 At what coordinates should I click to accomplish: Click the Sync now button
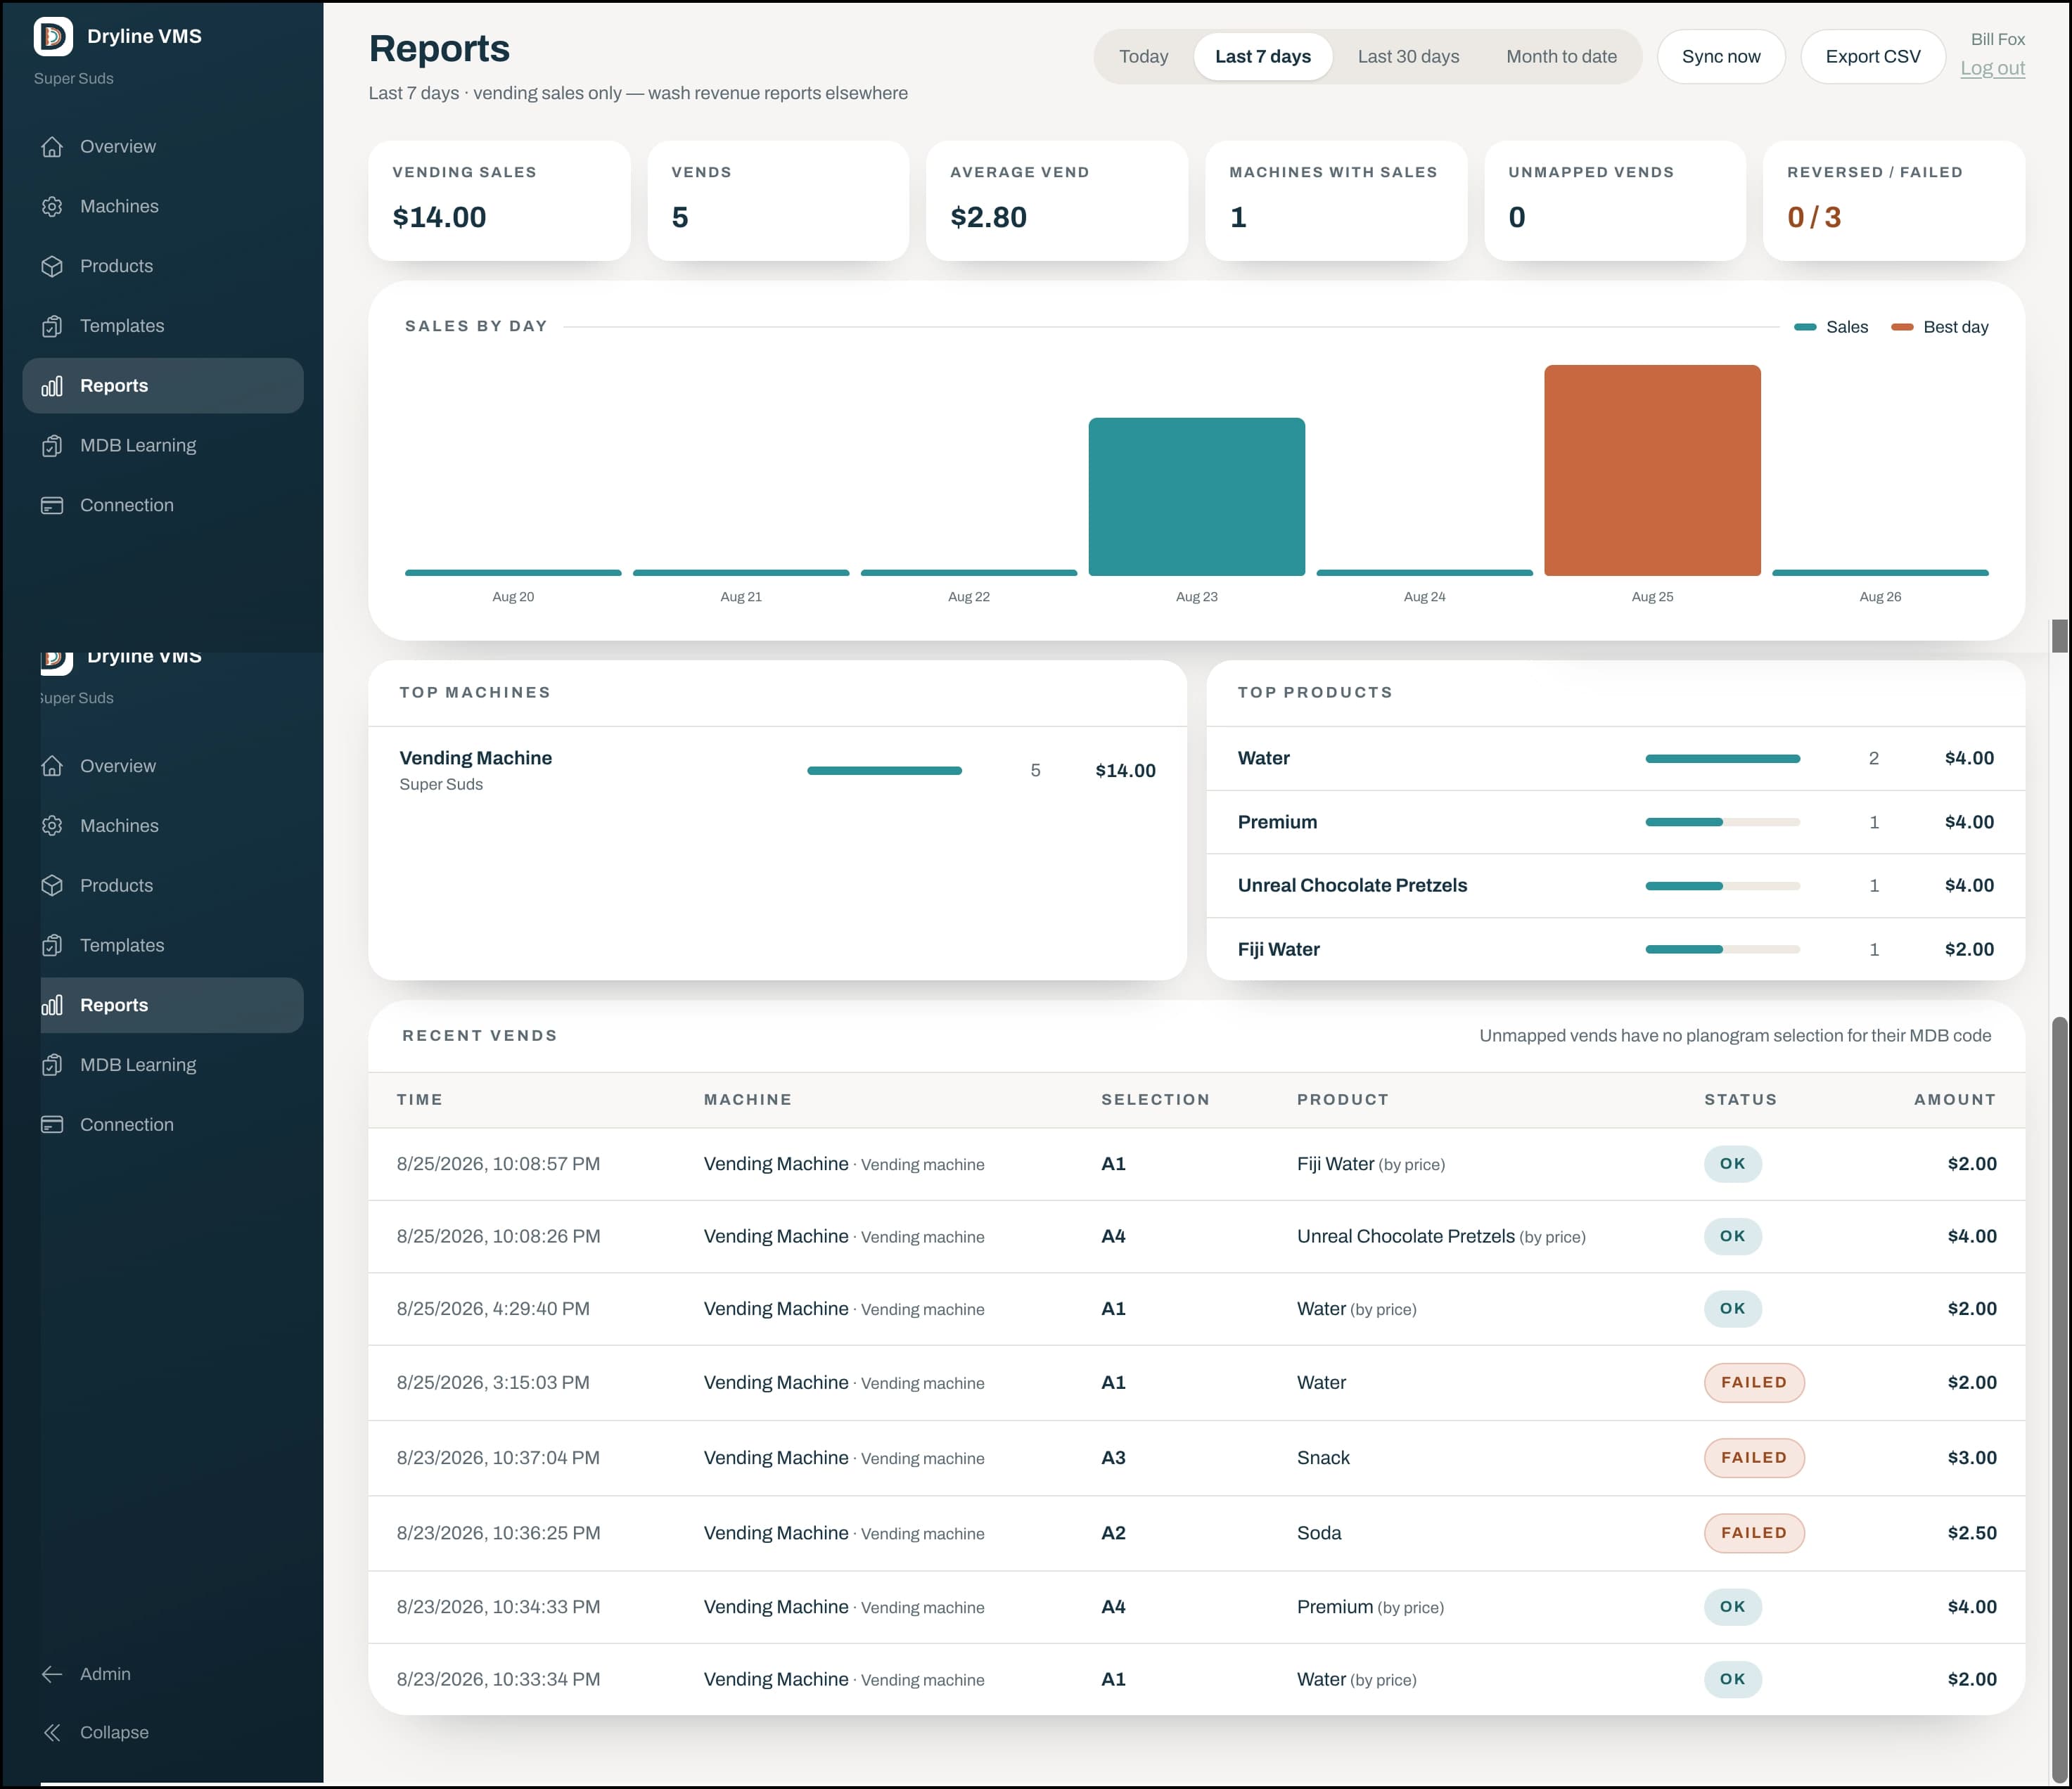(x=1721, y=57)
